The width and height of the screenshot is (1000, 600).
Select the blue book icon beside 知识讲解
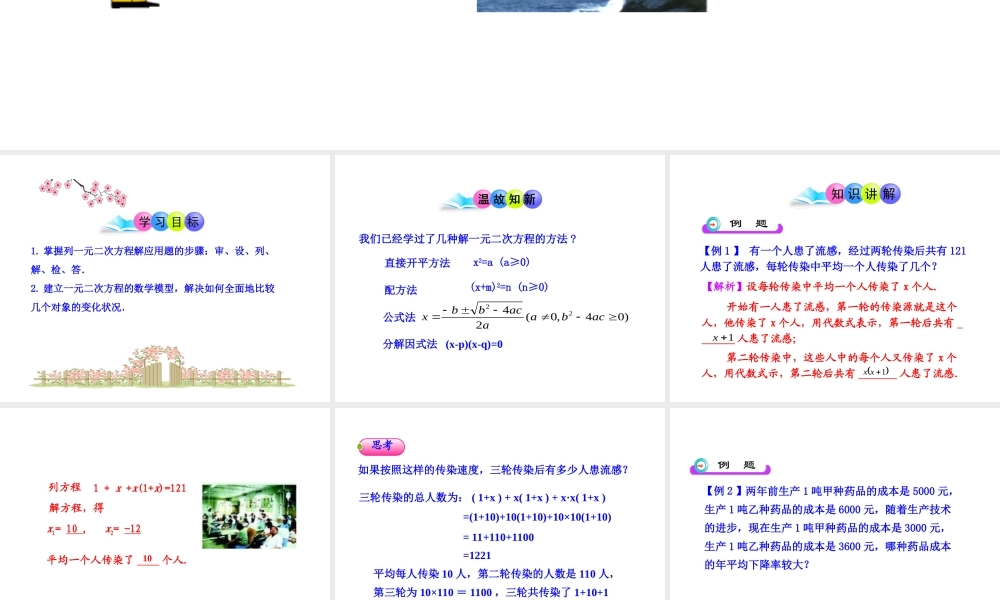(808, 193)
